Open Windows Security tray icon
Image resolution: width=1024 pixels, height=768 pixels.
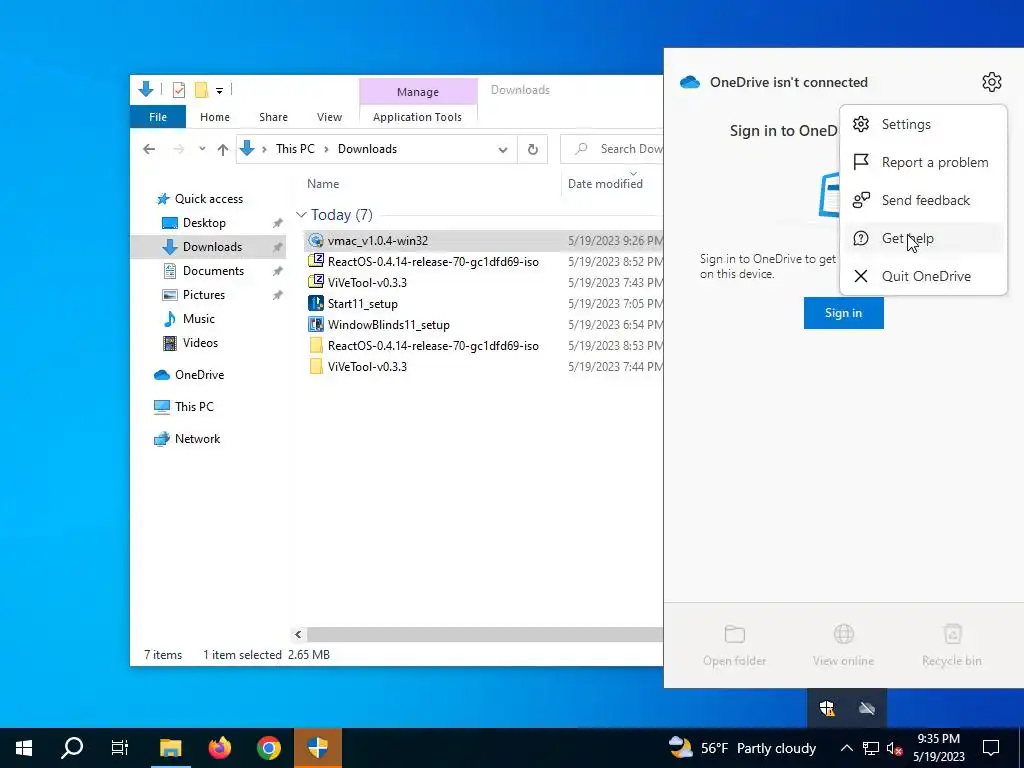click(827, 708)
